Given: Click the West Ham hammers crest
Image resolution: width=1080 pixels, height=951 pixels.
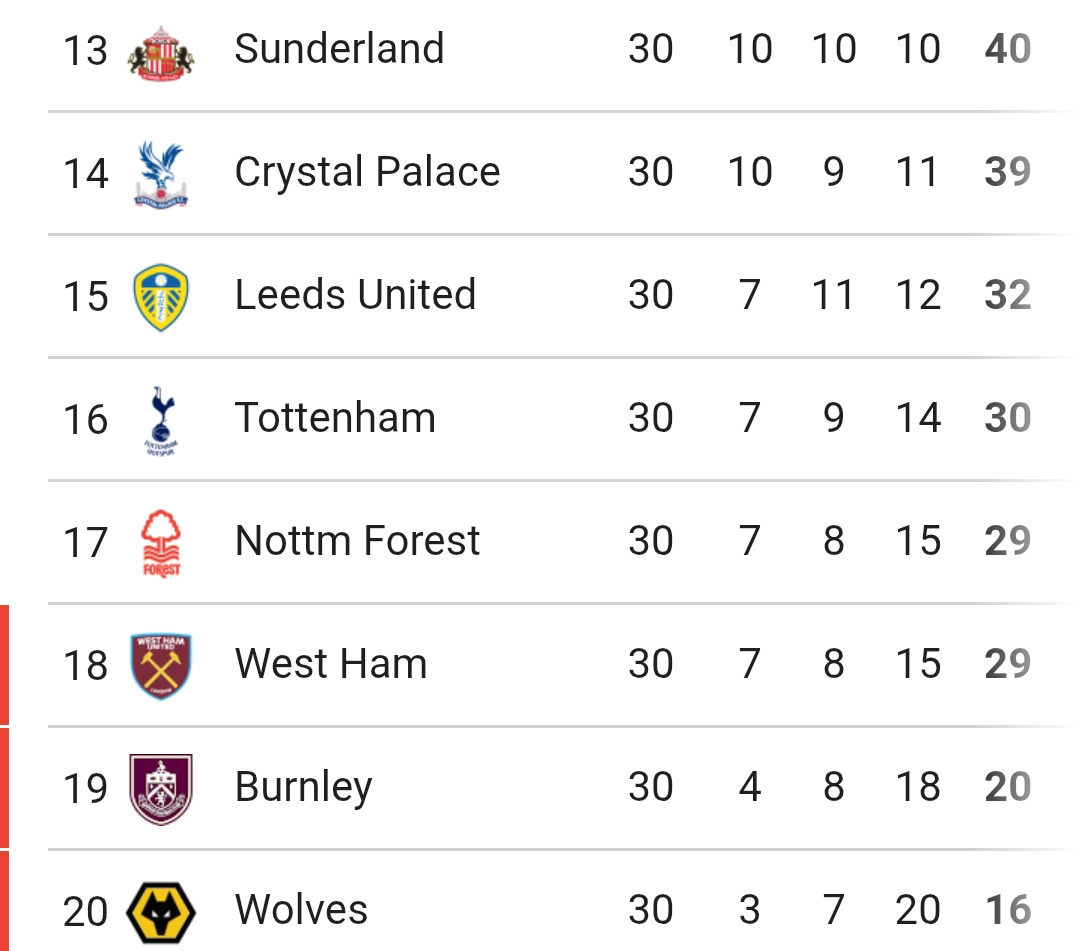Looking at the screenshot, I should (x=160, y=666).
